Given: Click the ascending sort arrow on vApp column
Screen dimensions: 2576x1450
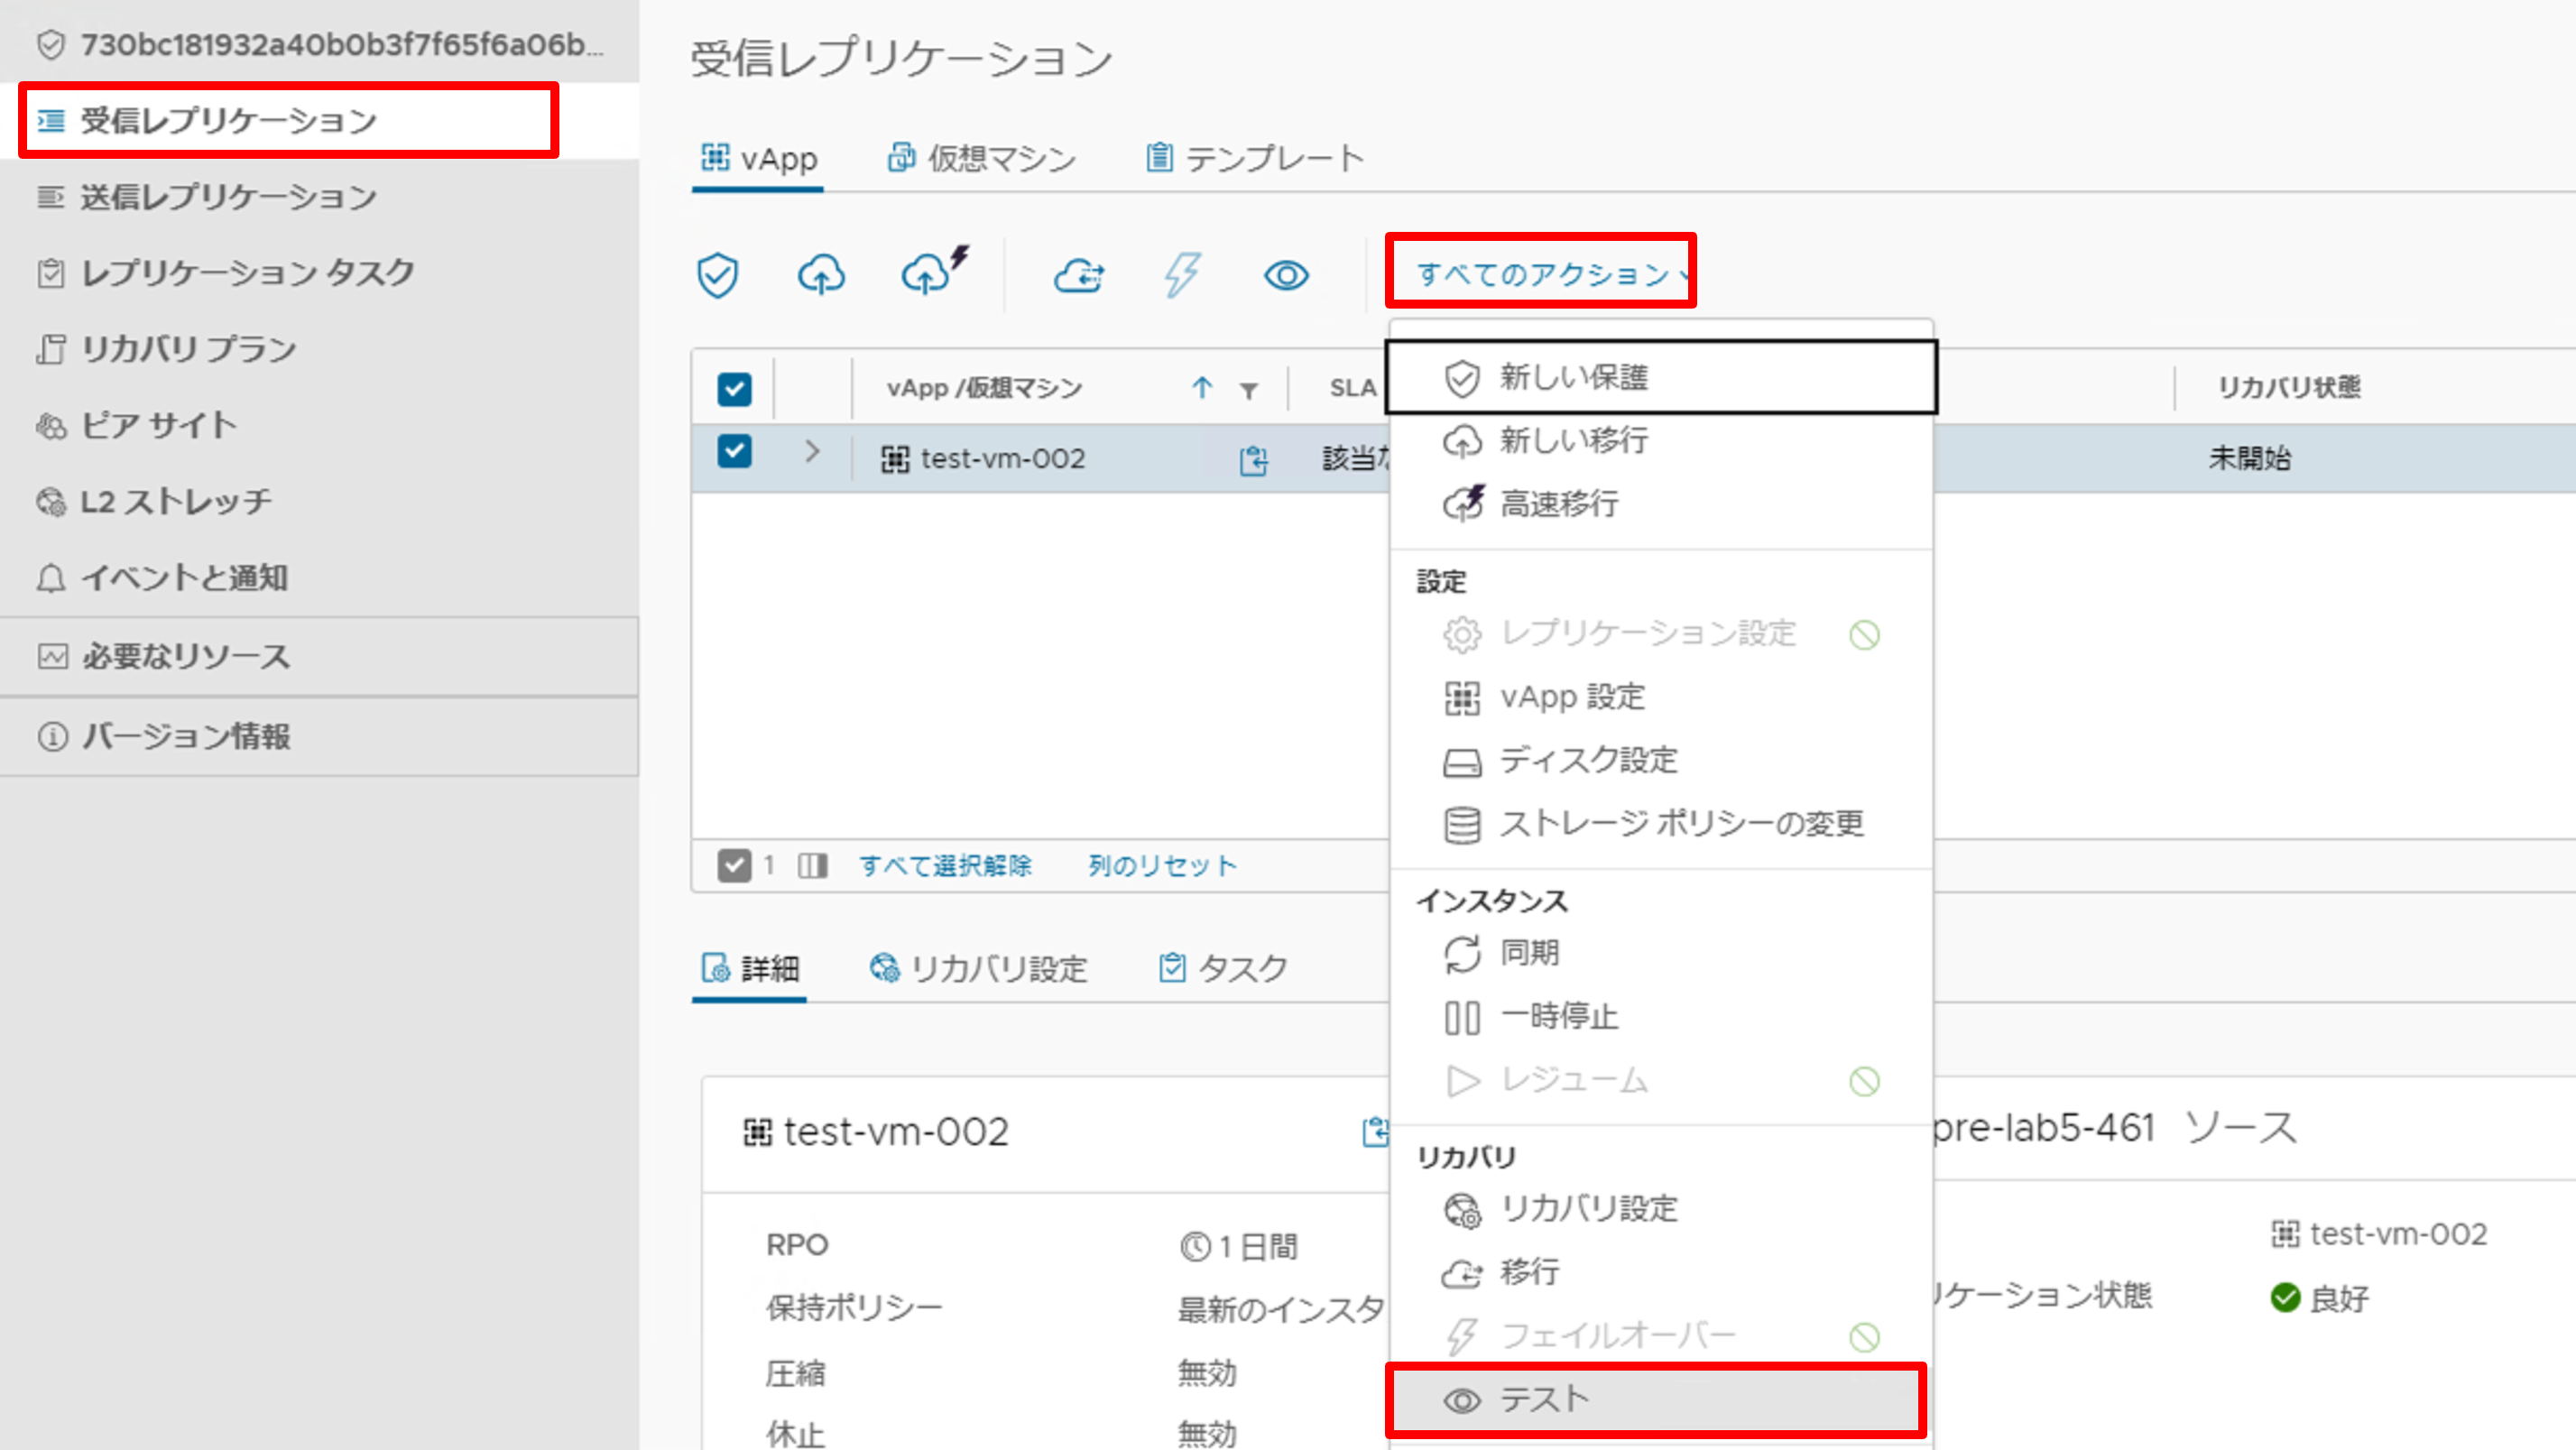Looking at the screenshot, I should pos(1202,388).
